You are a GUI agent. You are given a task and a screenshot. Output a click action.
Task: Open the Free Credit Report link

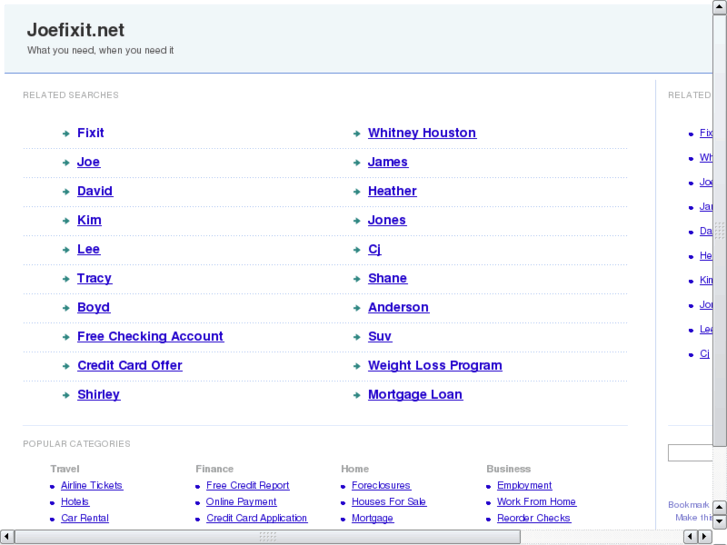tap(247, 486)
